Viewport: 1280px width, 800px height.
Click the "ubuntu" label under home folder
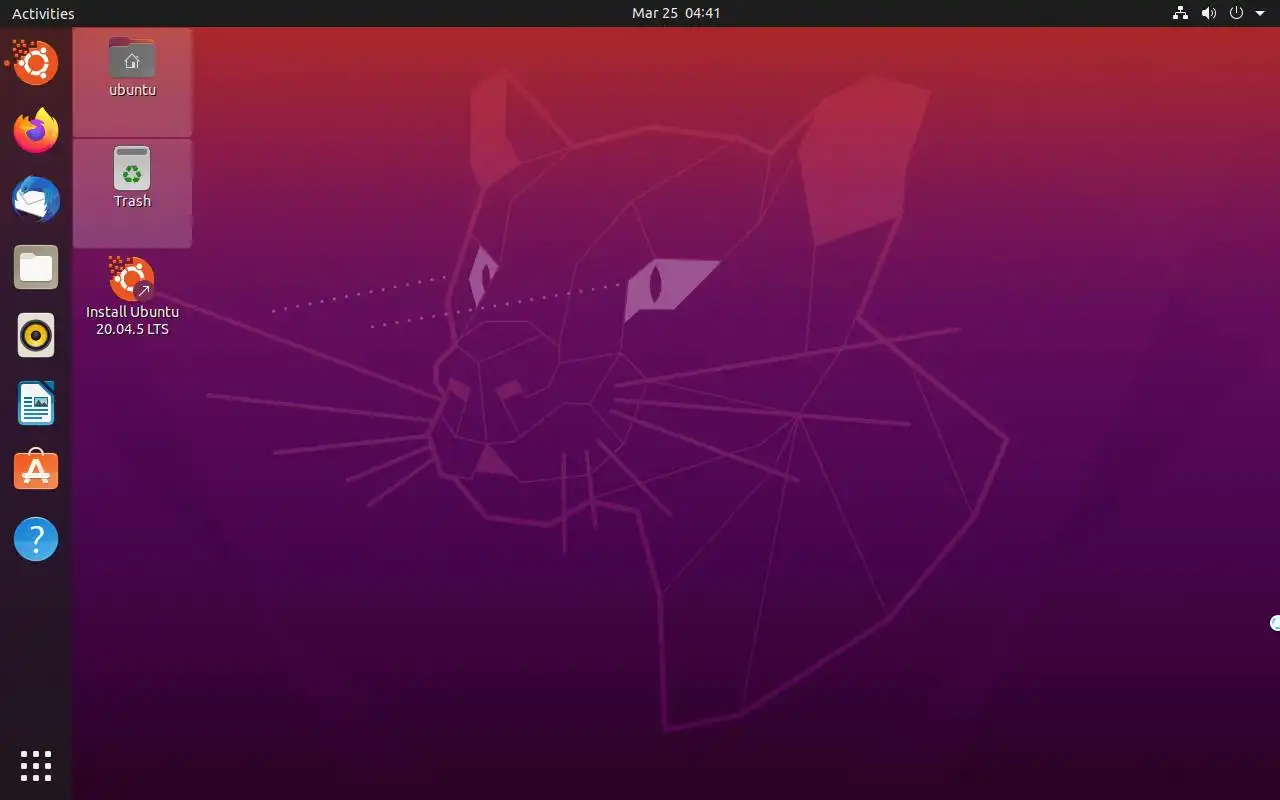tap(132, 90)
